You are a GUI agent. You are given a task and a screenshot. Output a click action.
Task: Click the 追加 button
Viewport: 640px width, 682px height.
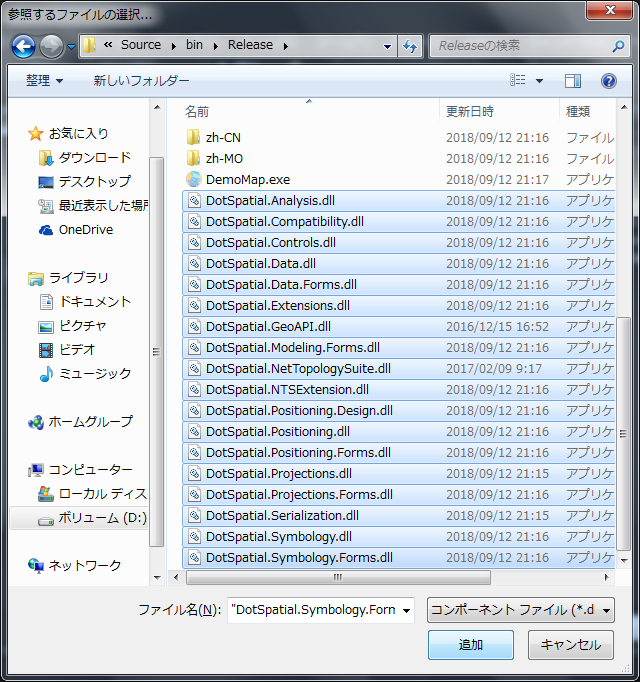(471, 645)
